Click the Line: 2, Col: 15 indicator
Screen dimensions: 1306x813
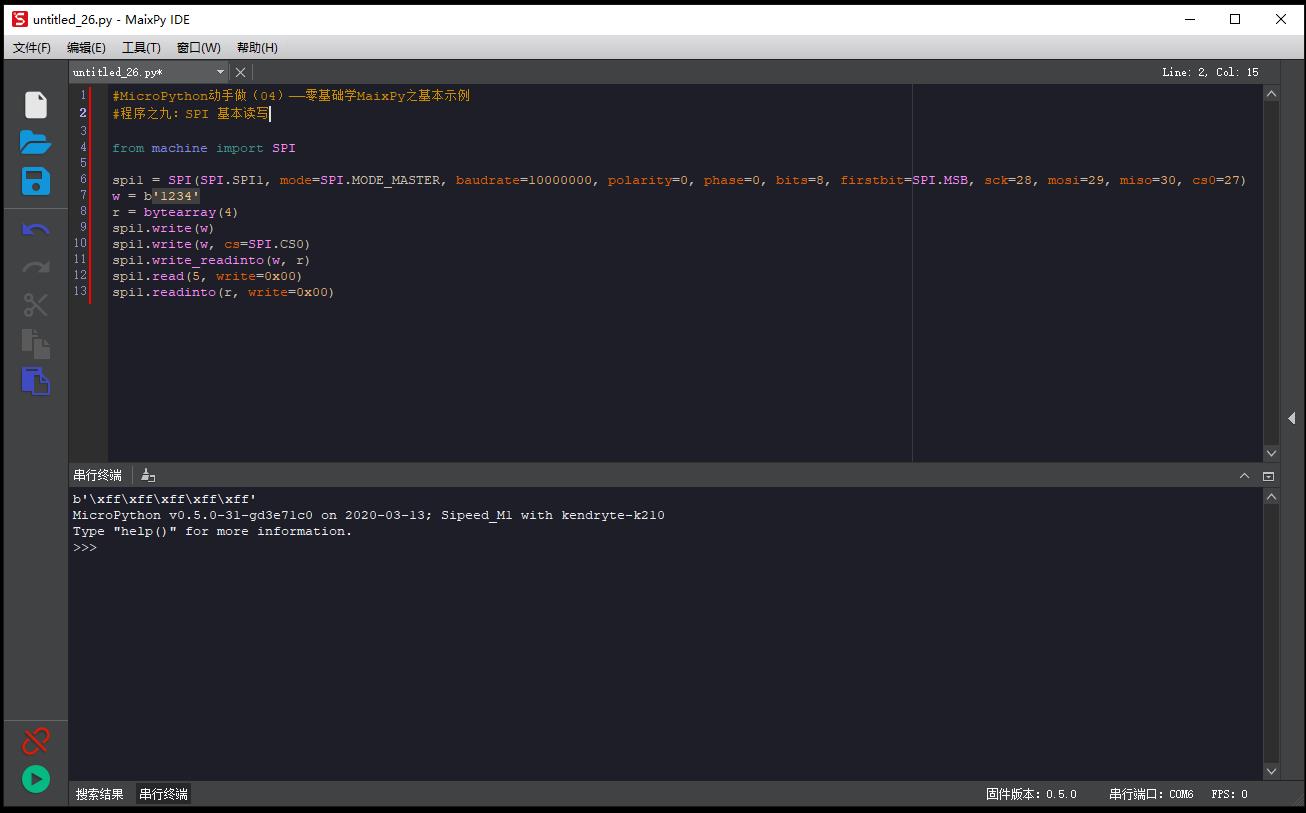coord(1210,72)
